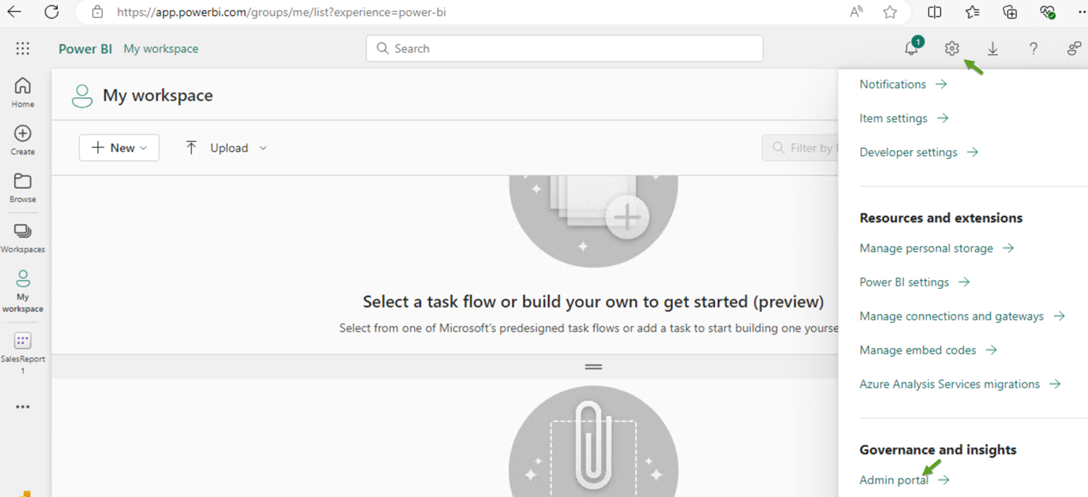Open the notifications bell icon
This screenshot has height=497, width=1088.
(912, 49)
